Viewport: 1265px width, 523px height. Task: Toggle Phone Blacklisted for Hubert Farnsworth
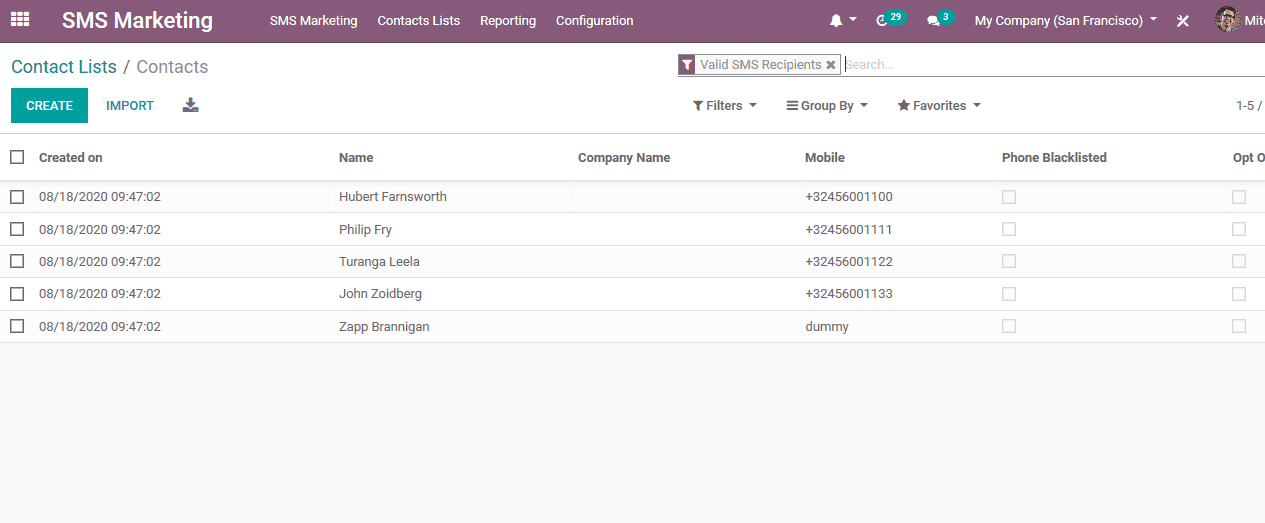click(1009, 197)
